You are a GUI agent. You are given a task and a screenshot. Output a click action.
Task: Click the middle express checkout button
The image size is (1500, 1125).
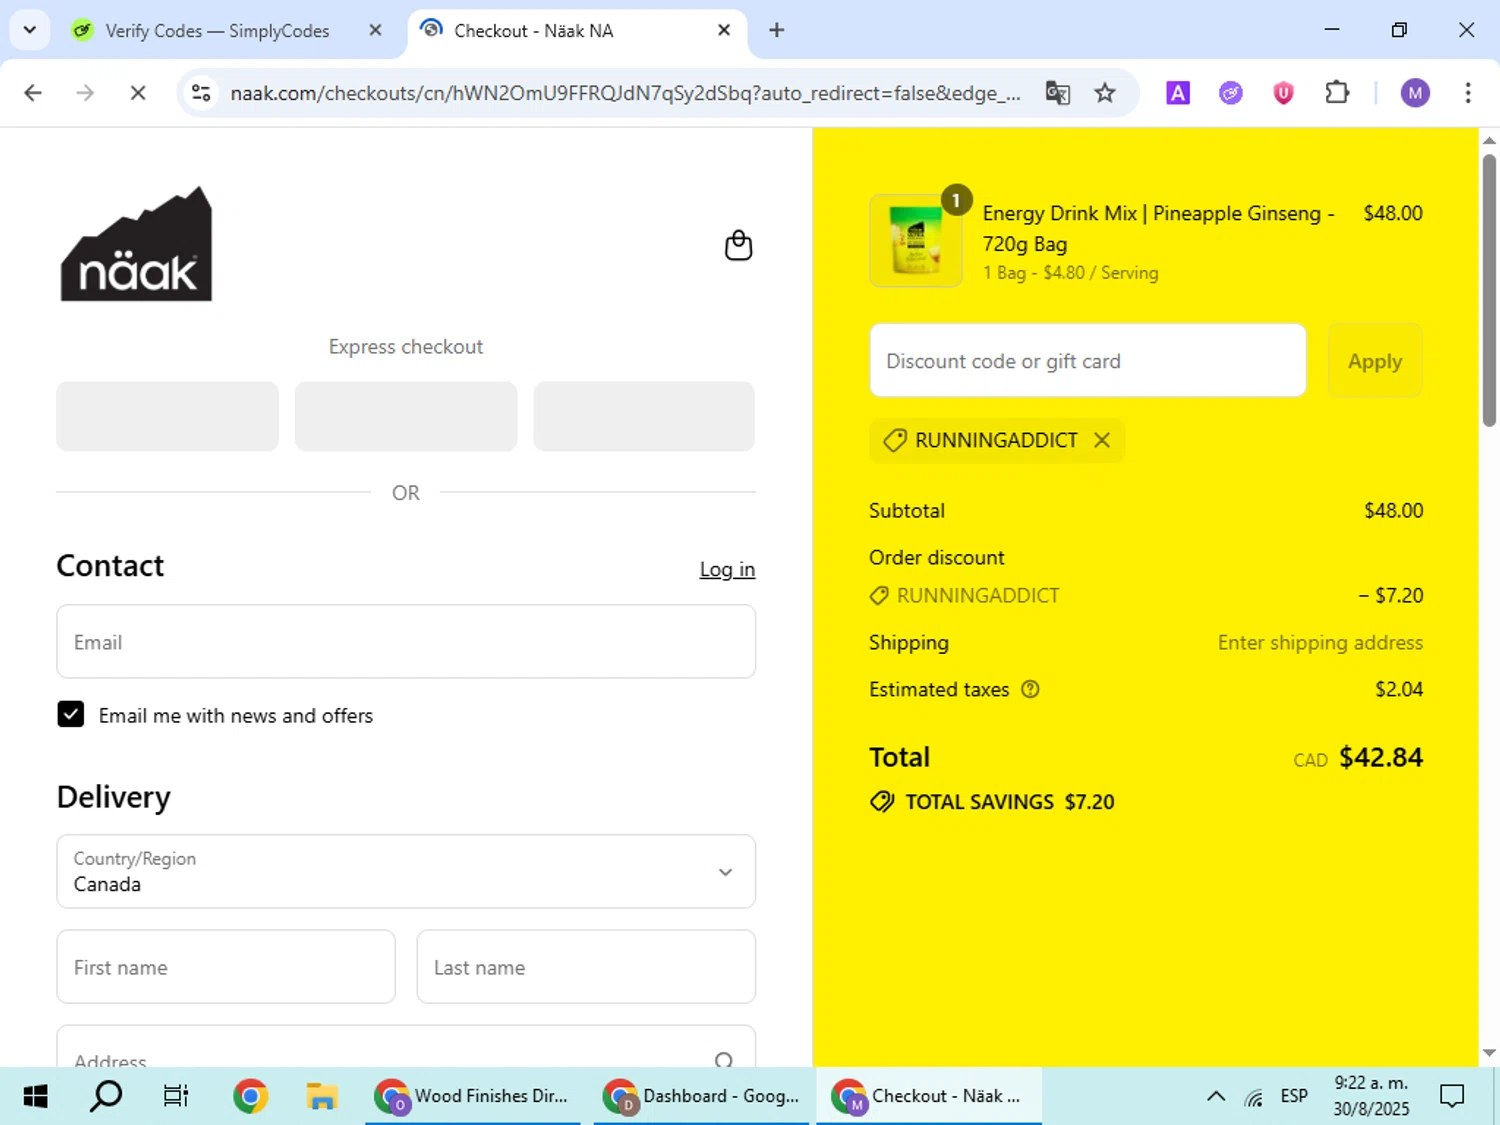coord(406,416)
